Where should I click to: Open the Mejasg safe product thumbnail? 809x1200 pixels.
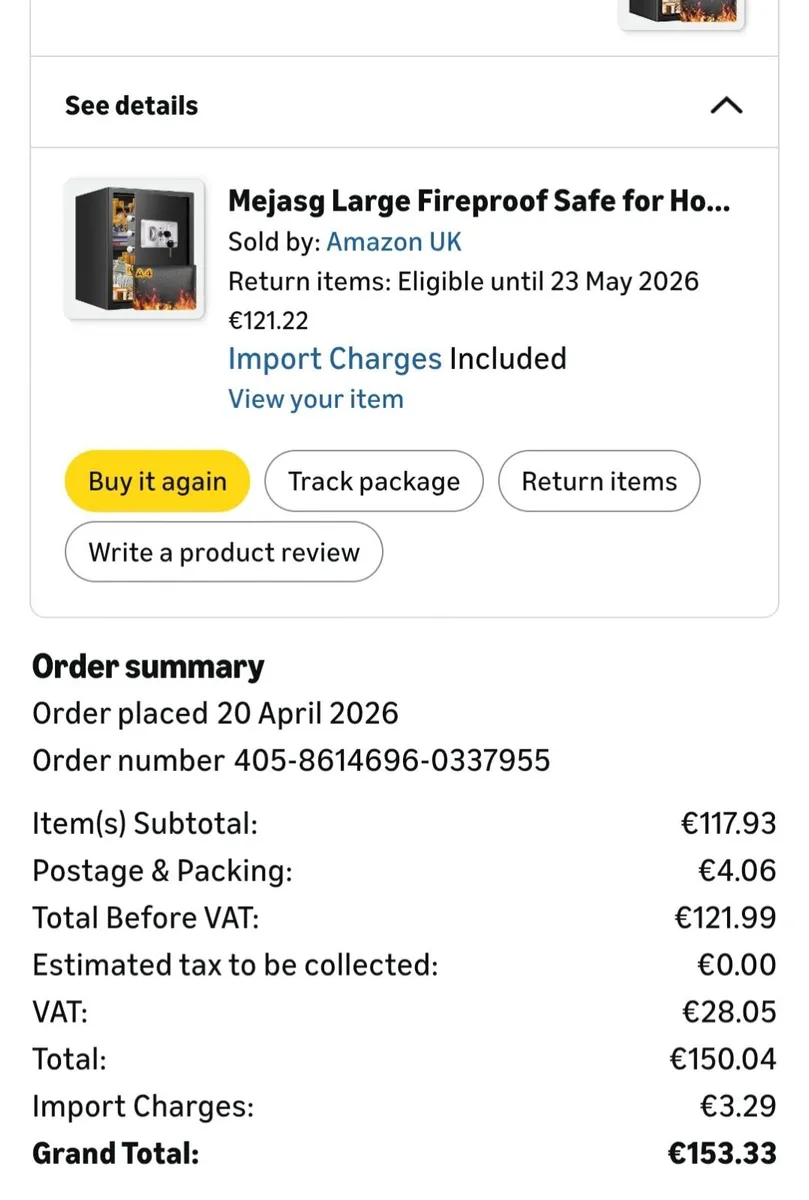pyautogui.click(x=135, y=249)
